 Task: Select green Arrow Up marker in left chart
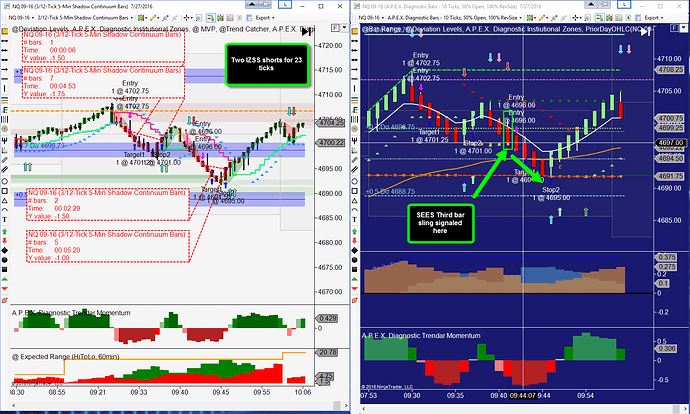point(5,233)
